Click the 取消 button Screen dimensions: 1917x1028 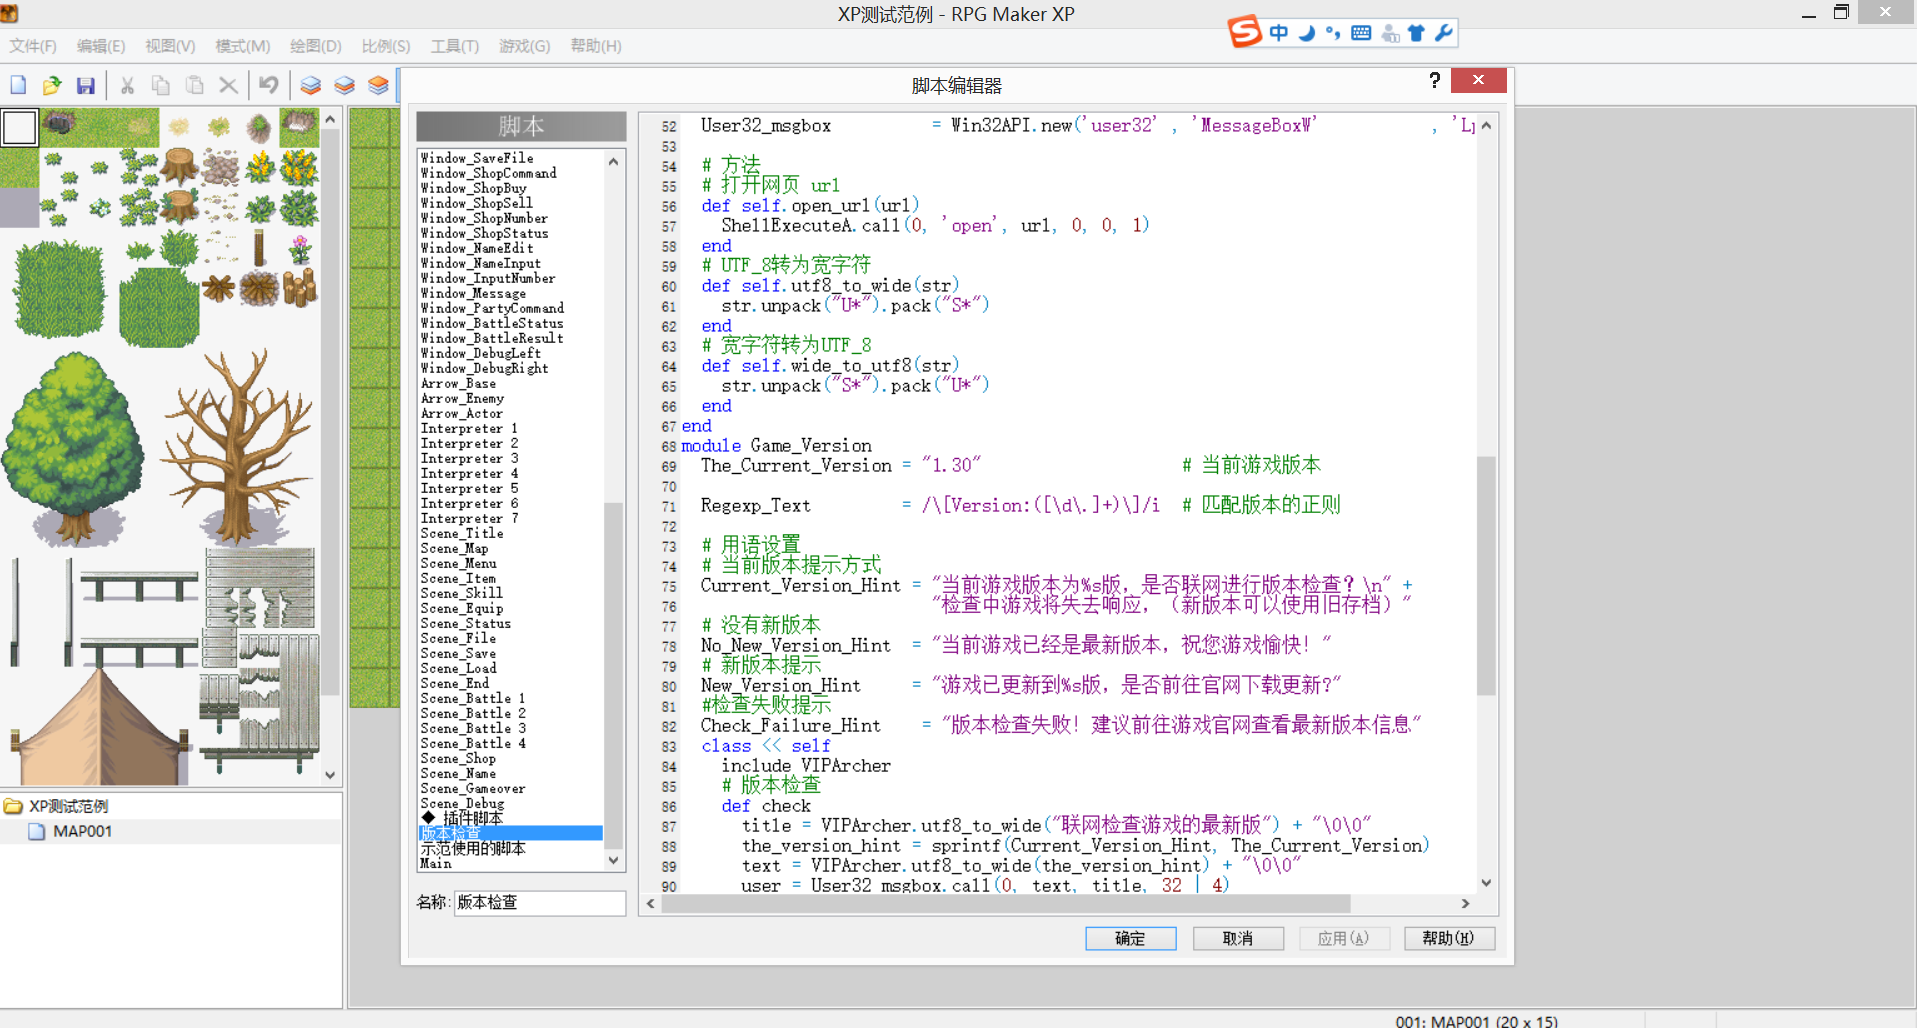pyautogui.click(x=1238, y=938)
